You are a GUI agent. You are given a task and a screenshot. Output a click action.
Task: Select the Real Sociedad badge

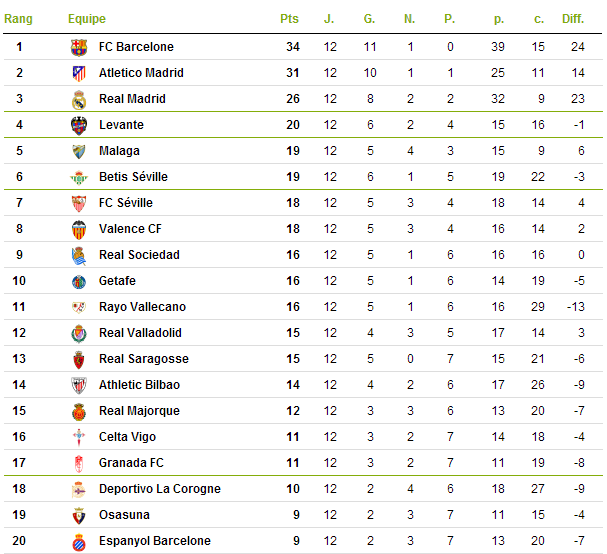pos(79,256)
